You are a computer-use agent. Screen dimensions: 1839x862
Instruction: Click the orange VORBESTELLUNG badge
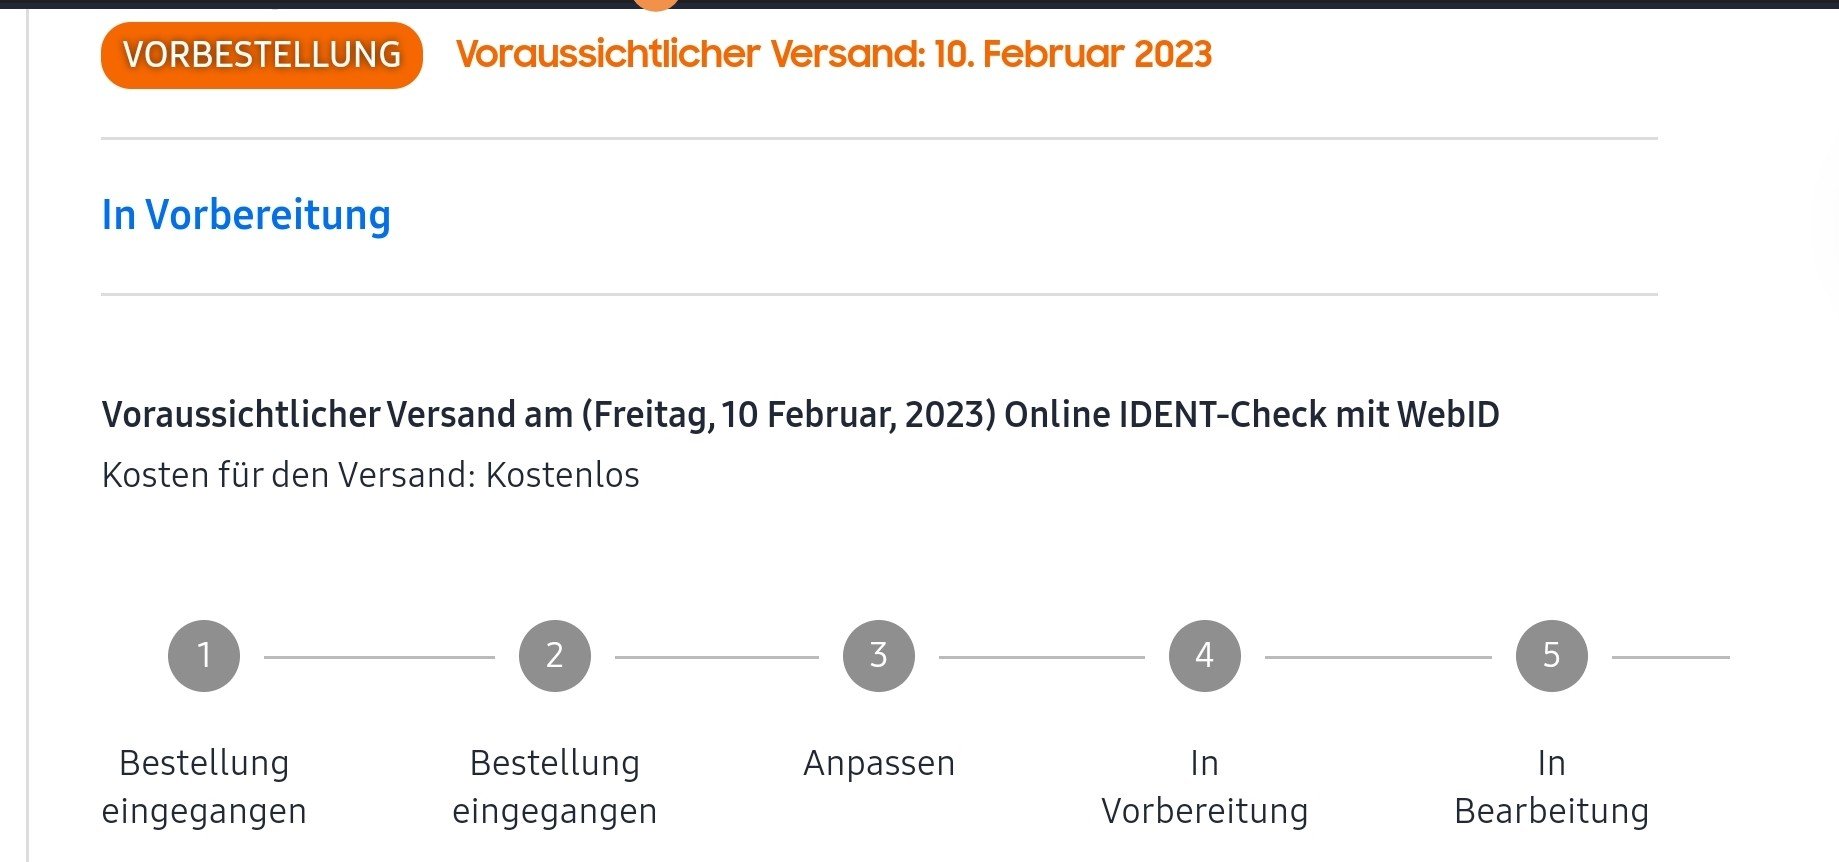(262, 55)
